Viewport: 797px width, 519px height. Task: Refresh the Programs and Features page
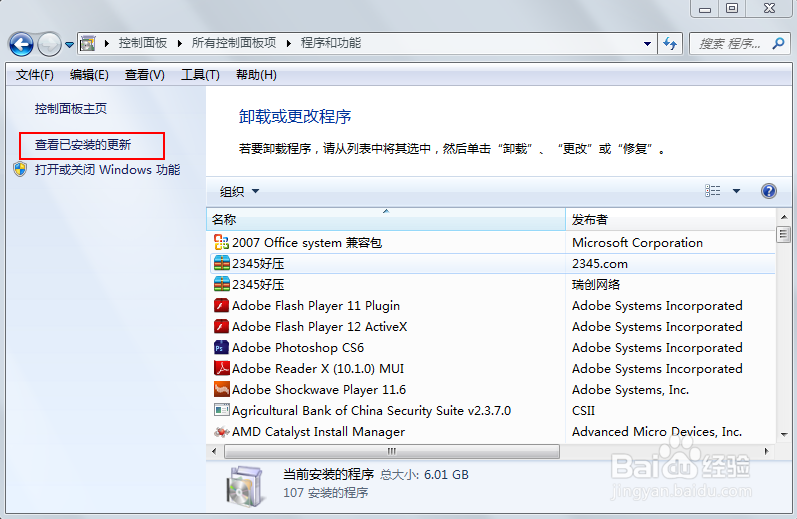point(670,44)
